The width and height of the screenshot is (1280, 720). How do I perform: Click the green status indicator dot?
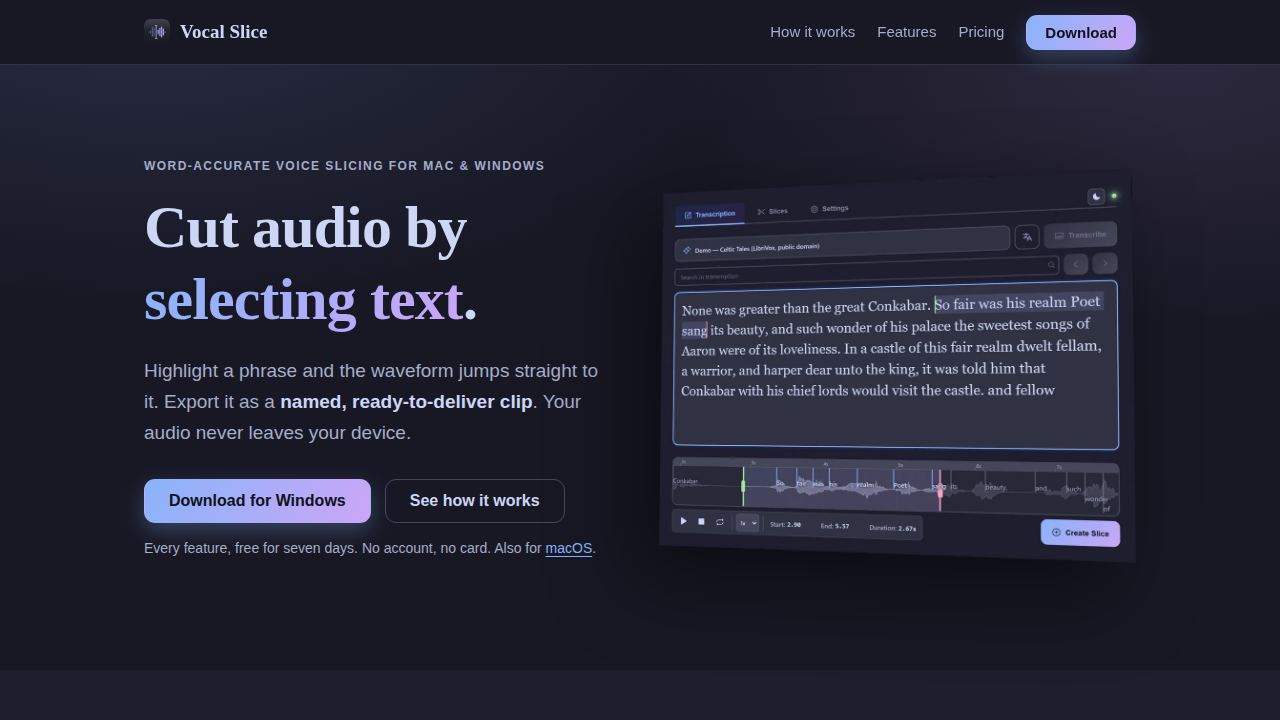tap(1114, 196)
